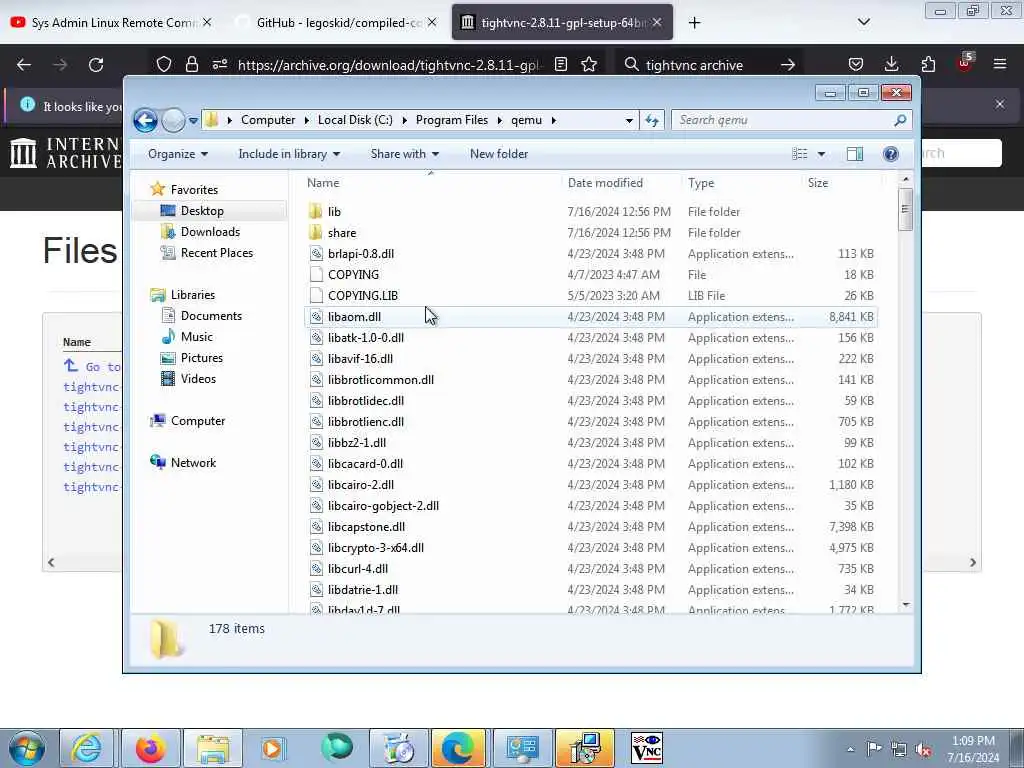
Task: Select the libatk-1.0-0.dll file
Action: tap(366, 338)
